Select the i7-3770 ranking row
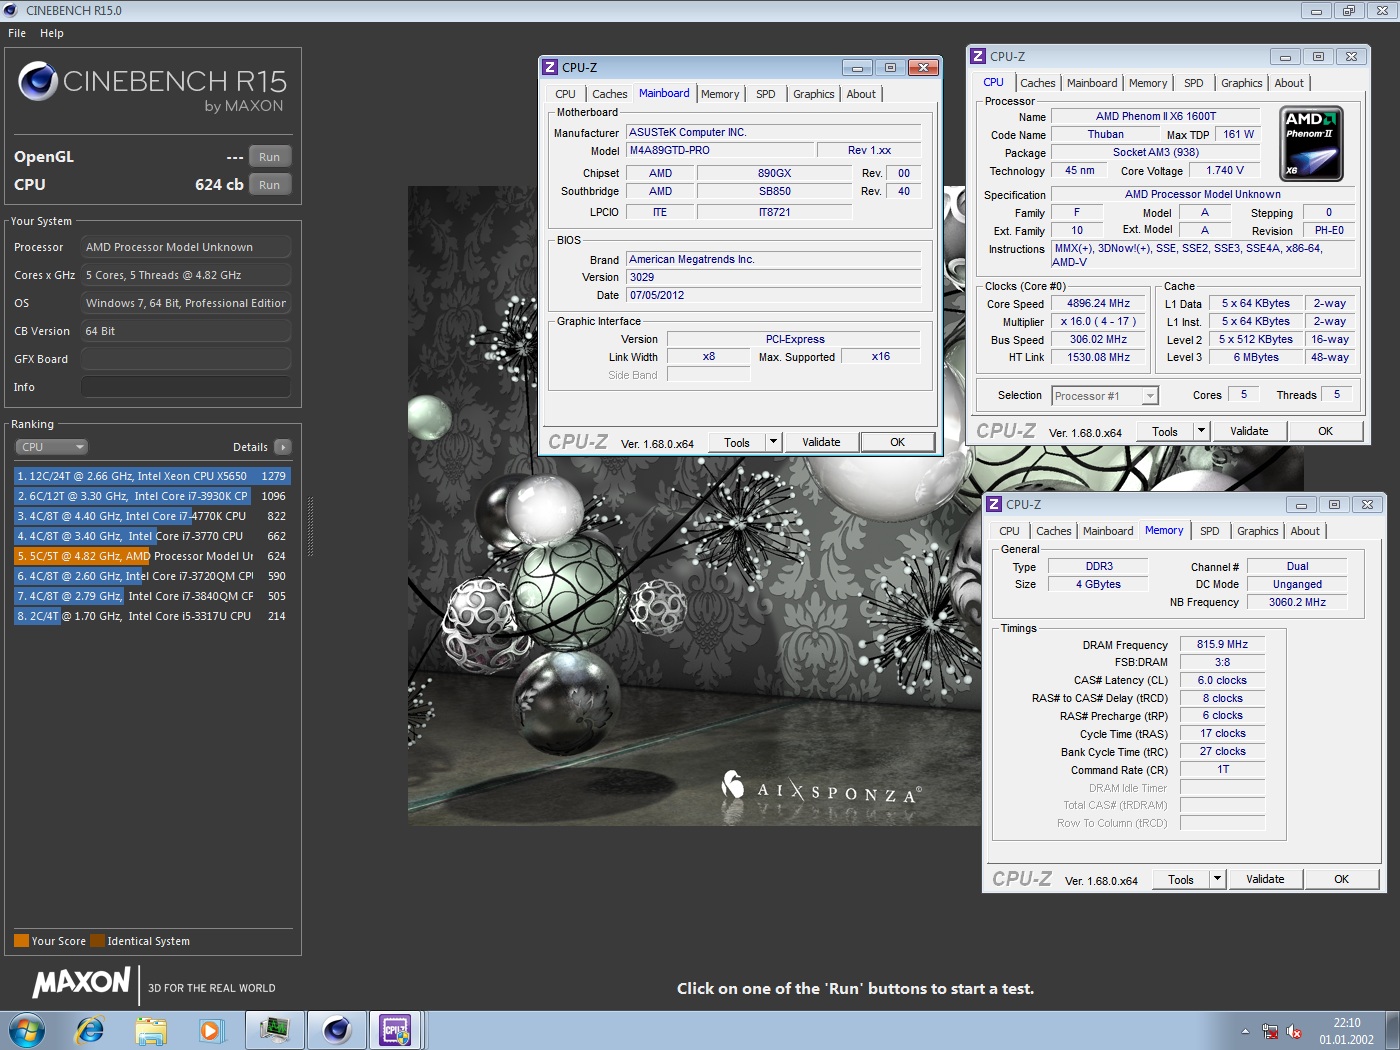Screen dimensions: 1400x1050 pos(152,536)
